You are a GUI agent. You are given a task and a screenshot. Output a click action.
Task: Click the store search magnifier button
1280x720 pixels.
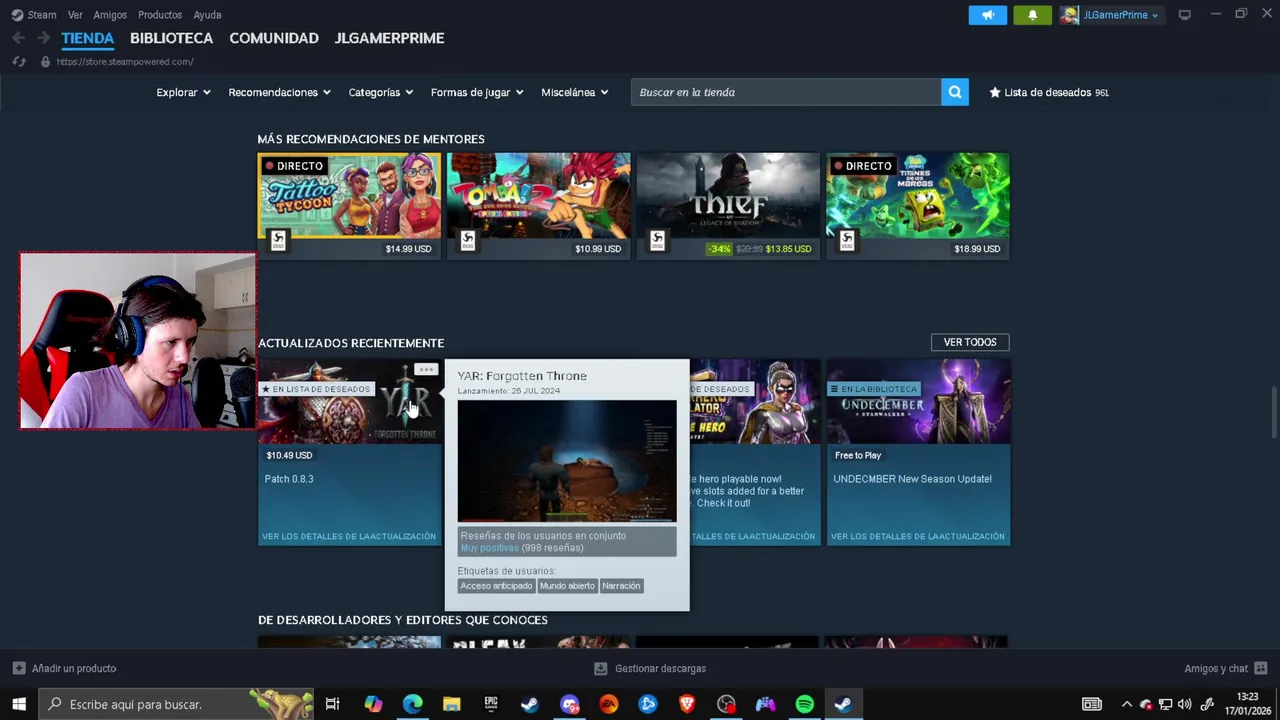pyautogui.click(x=955, y=92)
